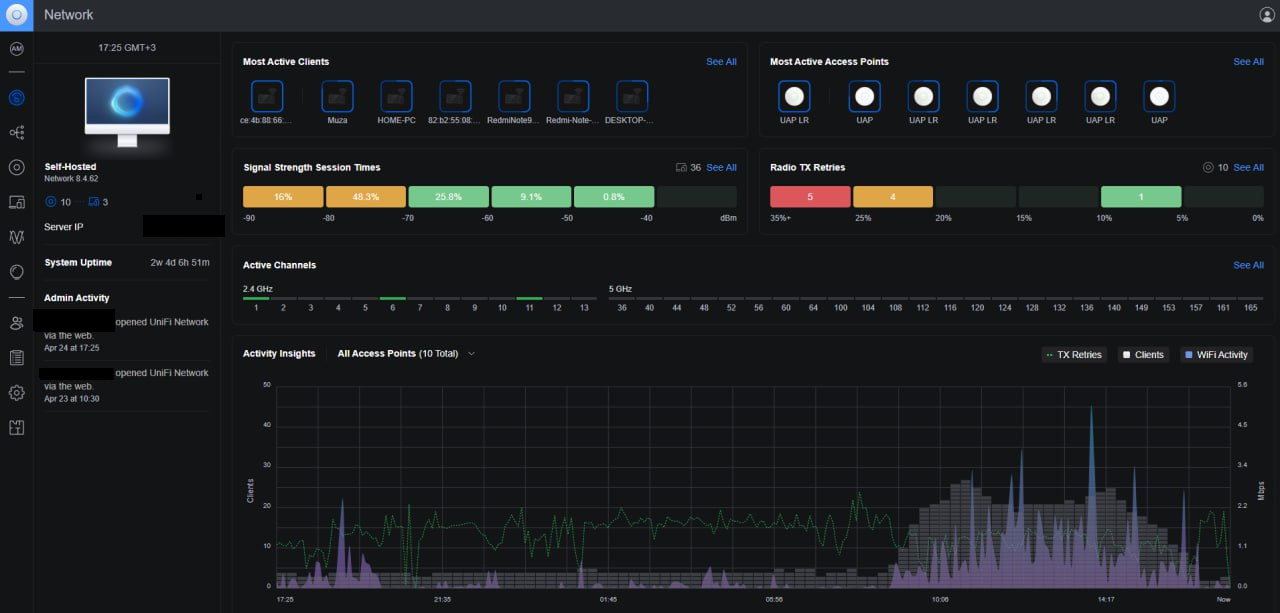Viewport: 1280px width, 613px height.
Task: Click the 36 clients icon in Signal Strength panel
Action: 681,168
